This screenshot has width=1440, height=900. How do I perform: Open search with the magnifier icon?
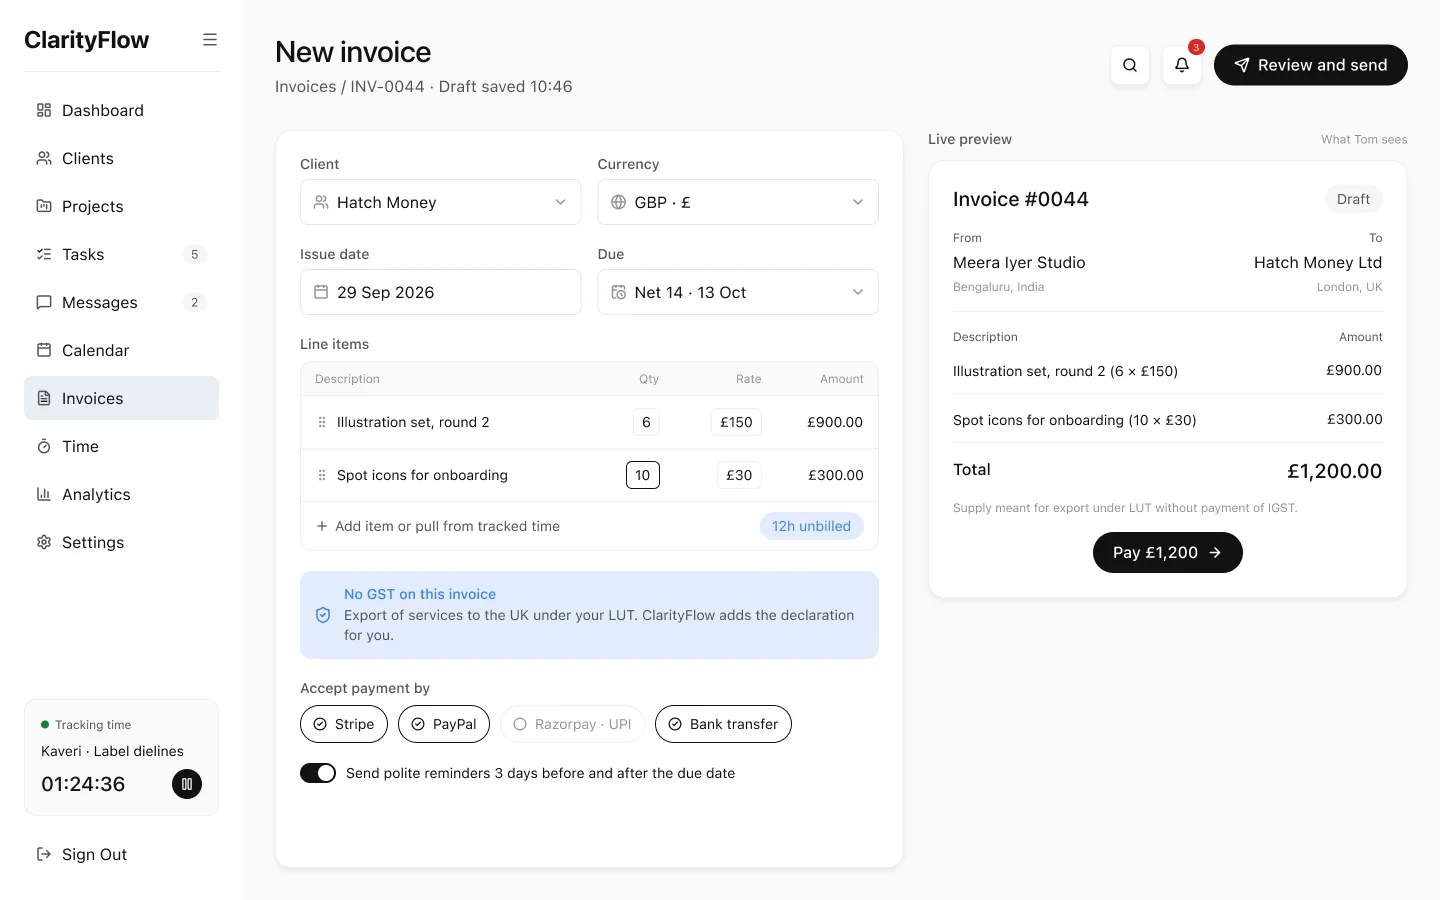[1130, 65]
